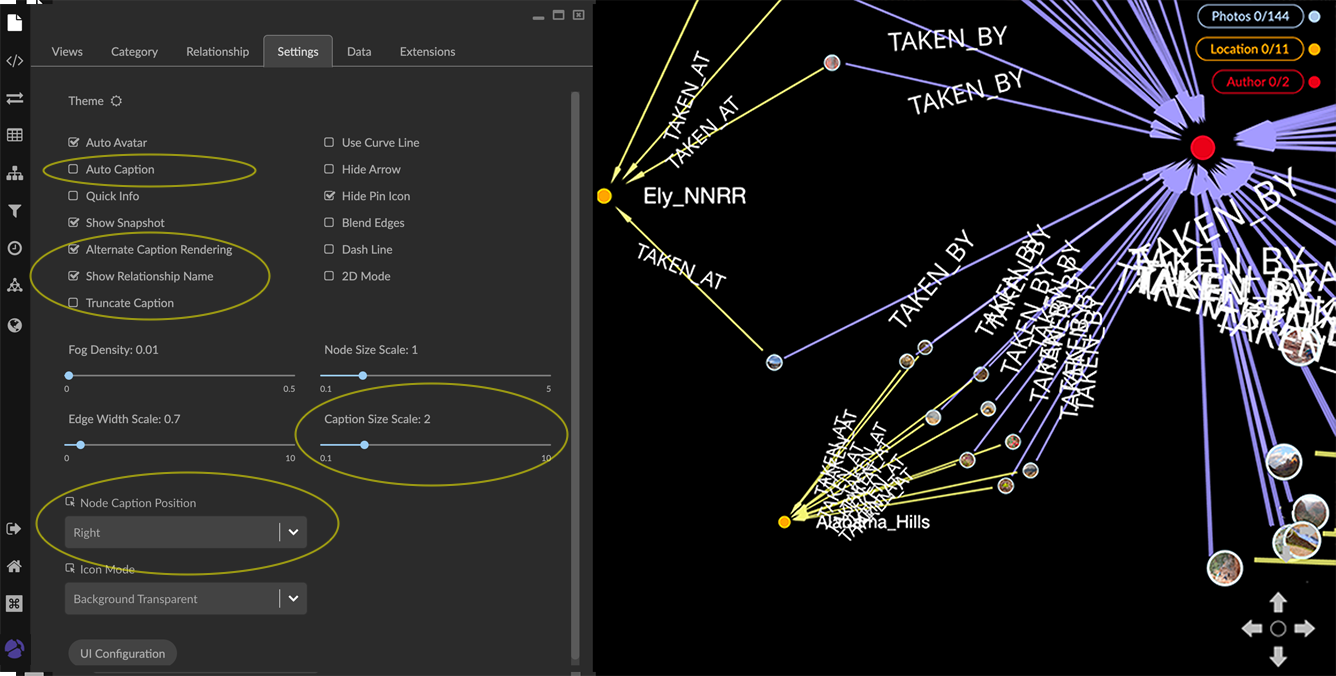
Task: Pan graph up with the up arrow
Action: [x=1278, y=602]
